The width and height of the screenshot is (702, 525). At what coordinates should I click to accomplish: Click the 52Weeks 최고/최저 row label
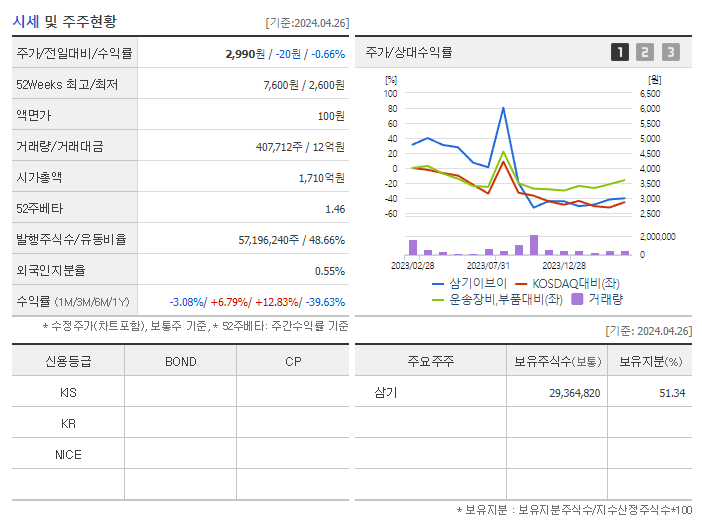67,85
